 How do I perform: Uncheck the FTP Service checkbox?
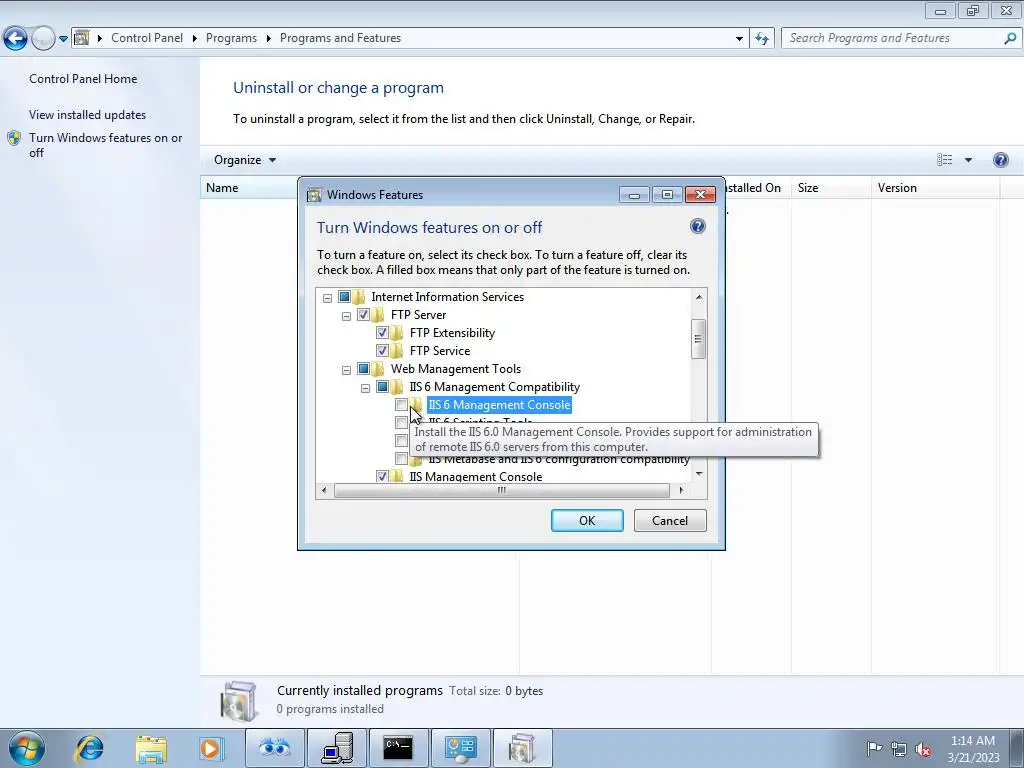point(382,351)
